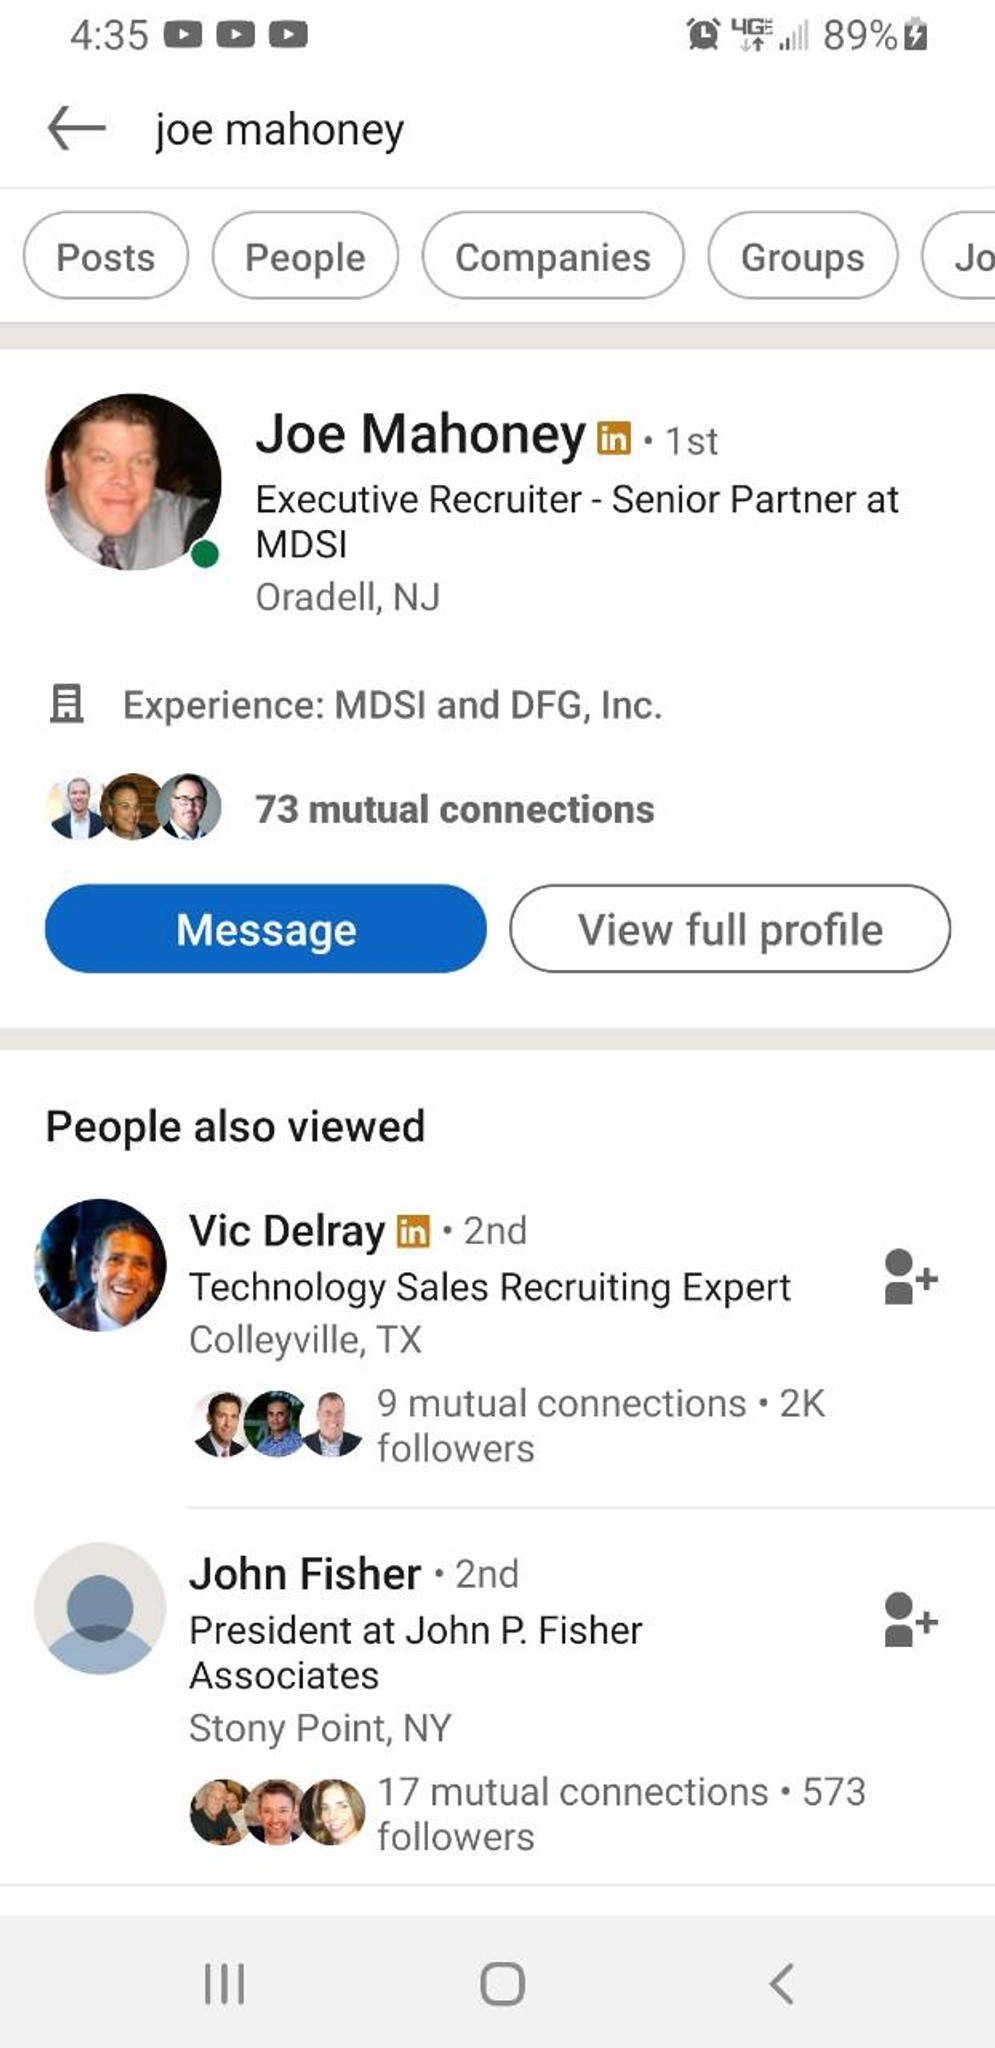Tap the back arrow beside search text
The width and height of the screenshot is (995, 2048).
click(x=77, y=129)
